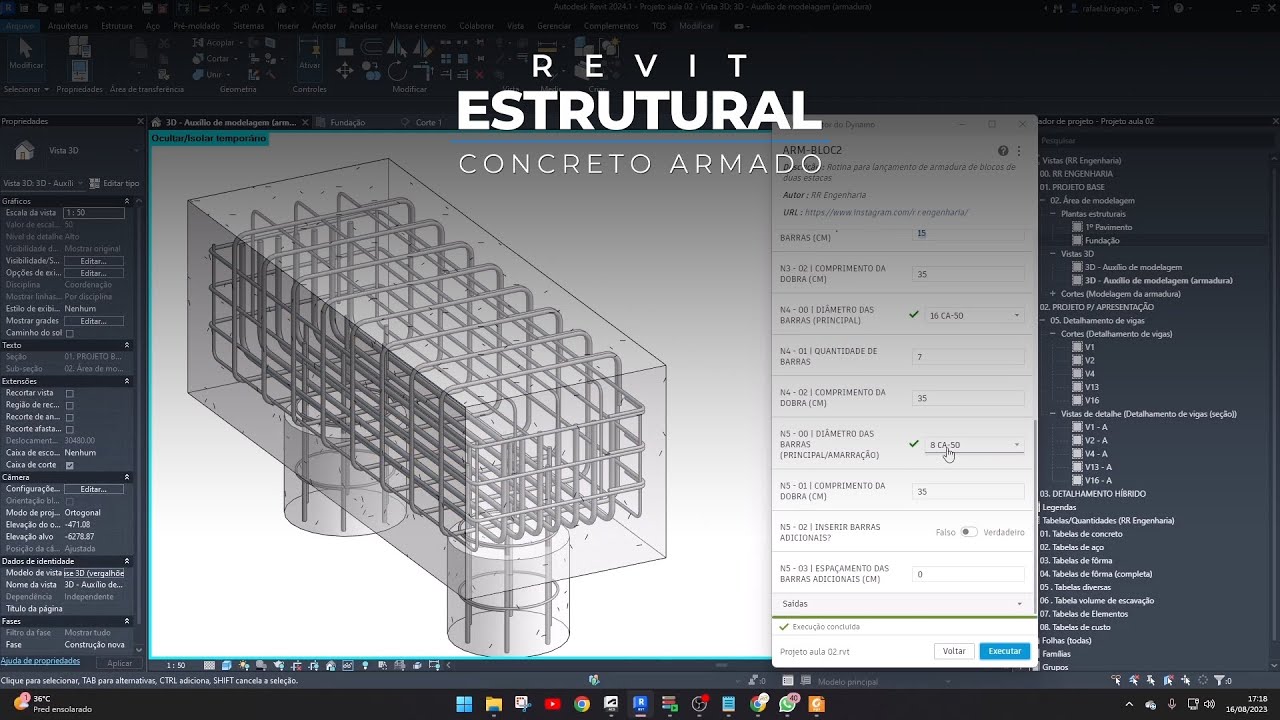Click the Windows Start button

464,704
